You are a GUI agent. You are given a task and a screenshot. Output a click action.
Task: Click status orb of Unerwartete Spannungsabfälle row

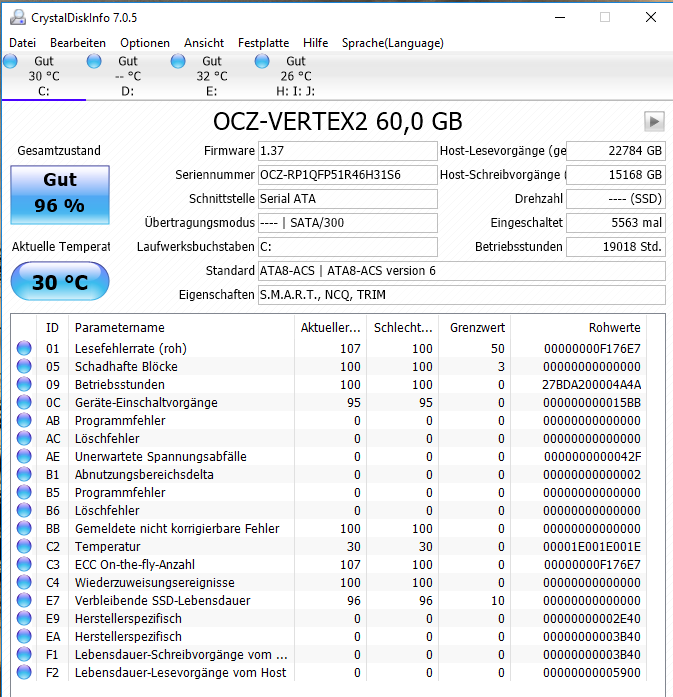pos(24,456)
